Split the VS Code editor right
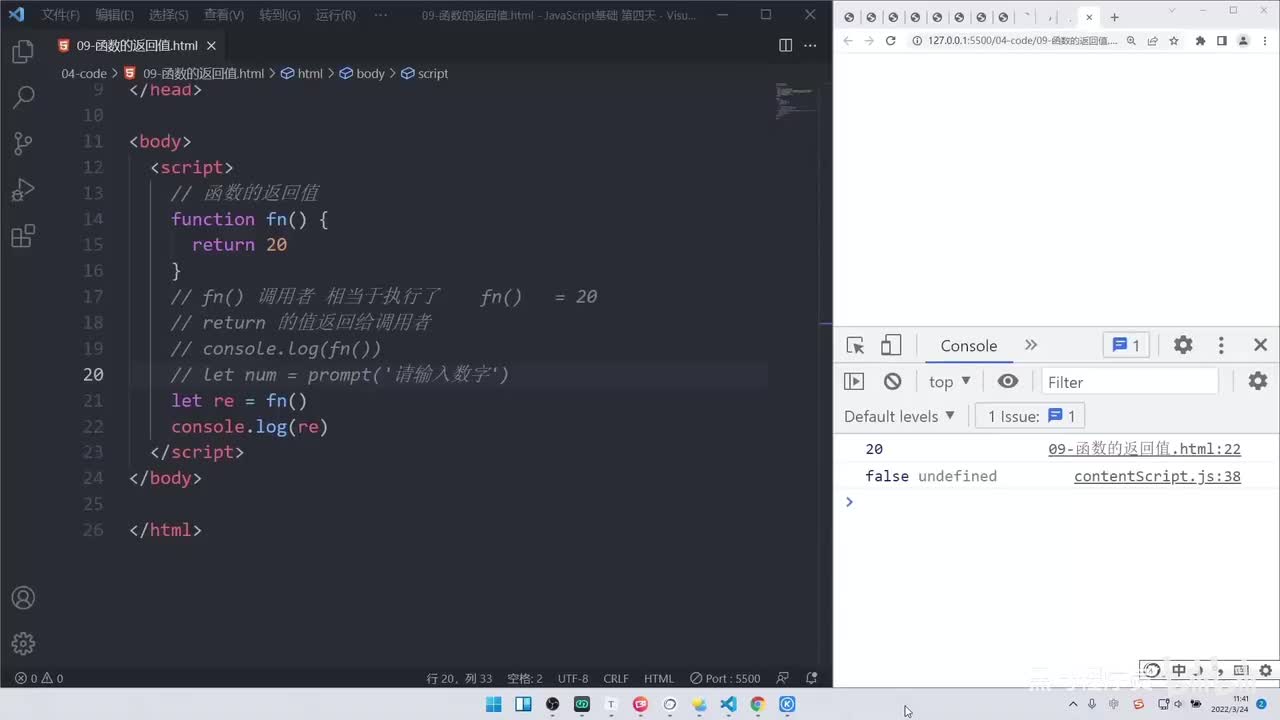Viewport: 1280px width, 720px height. tap(786, 45)
